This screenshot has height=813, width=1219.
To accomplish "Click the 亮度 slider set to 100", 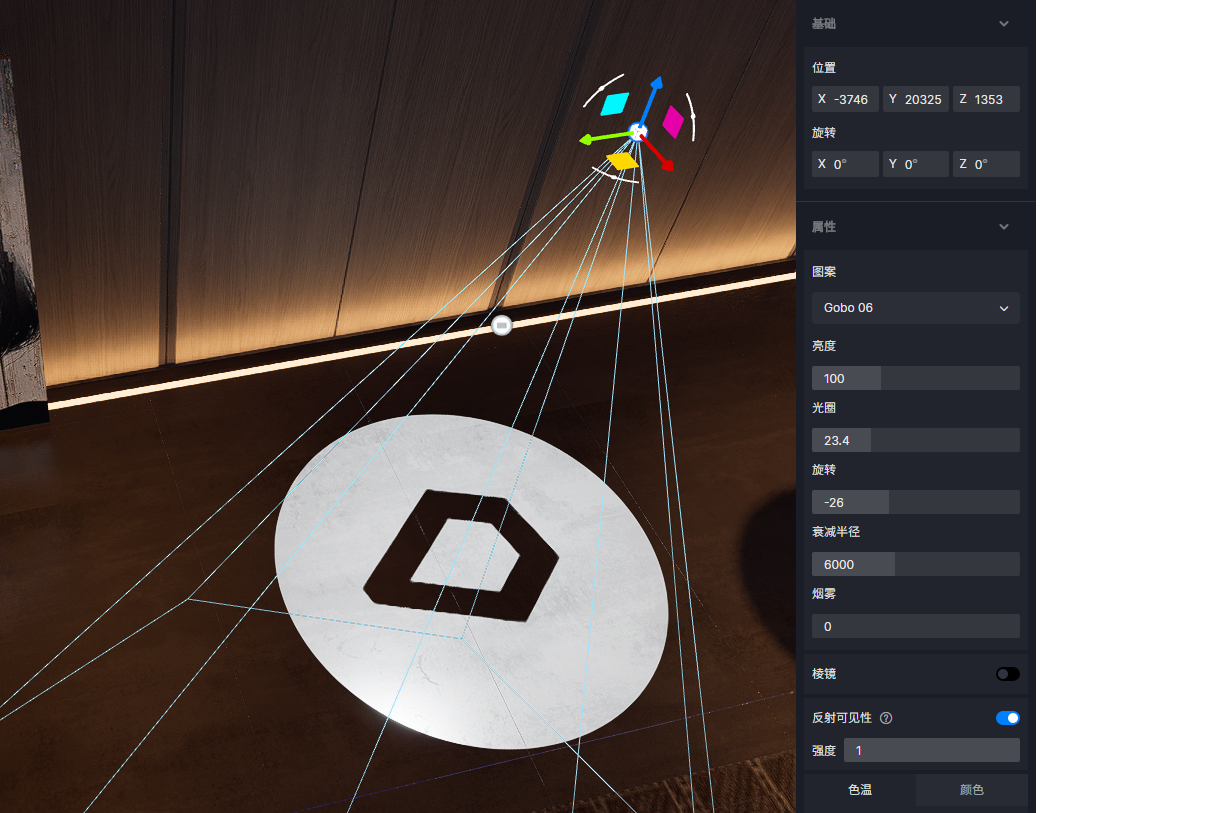I will 915,378.
